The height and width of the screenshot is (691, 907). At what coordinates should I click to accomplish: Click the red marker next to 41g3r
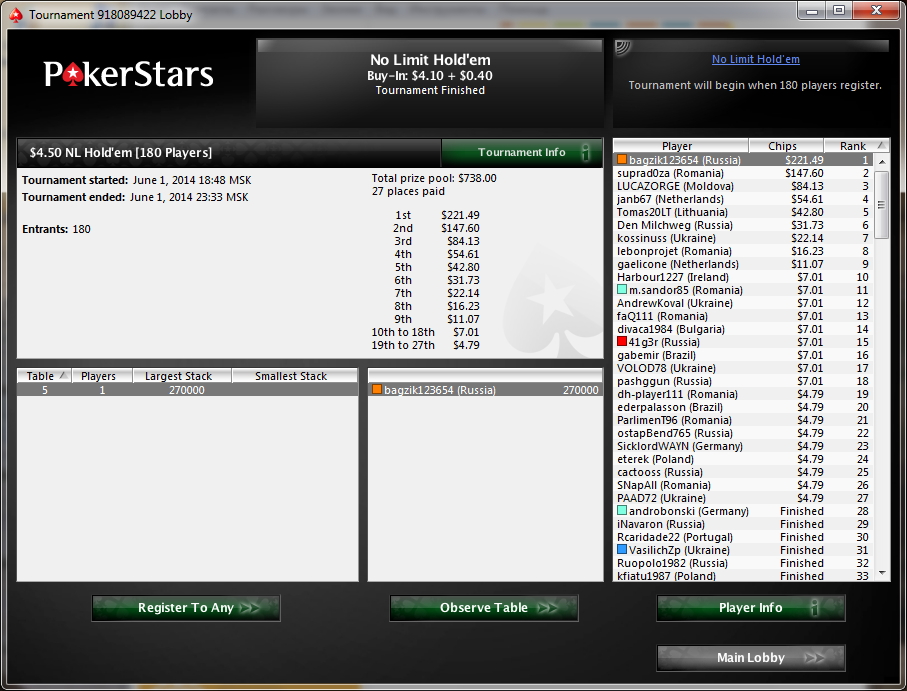point(622,341)
